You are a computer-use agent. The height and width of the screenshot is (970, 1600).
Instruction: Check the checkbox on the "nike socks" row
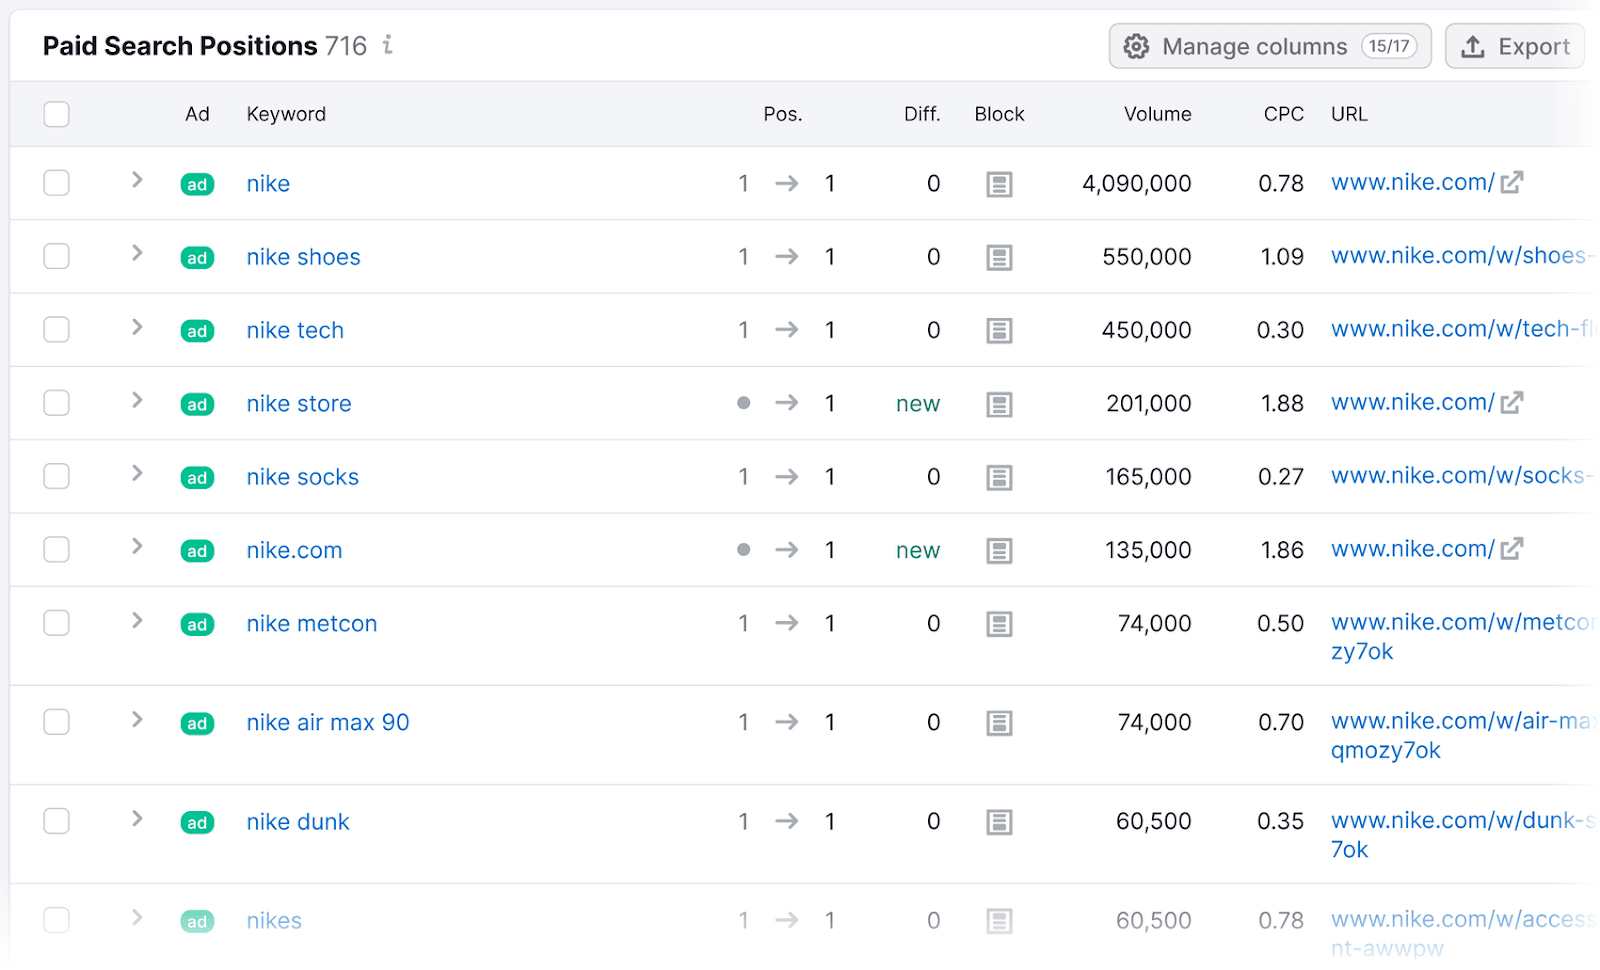pos(56,477)
